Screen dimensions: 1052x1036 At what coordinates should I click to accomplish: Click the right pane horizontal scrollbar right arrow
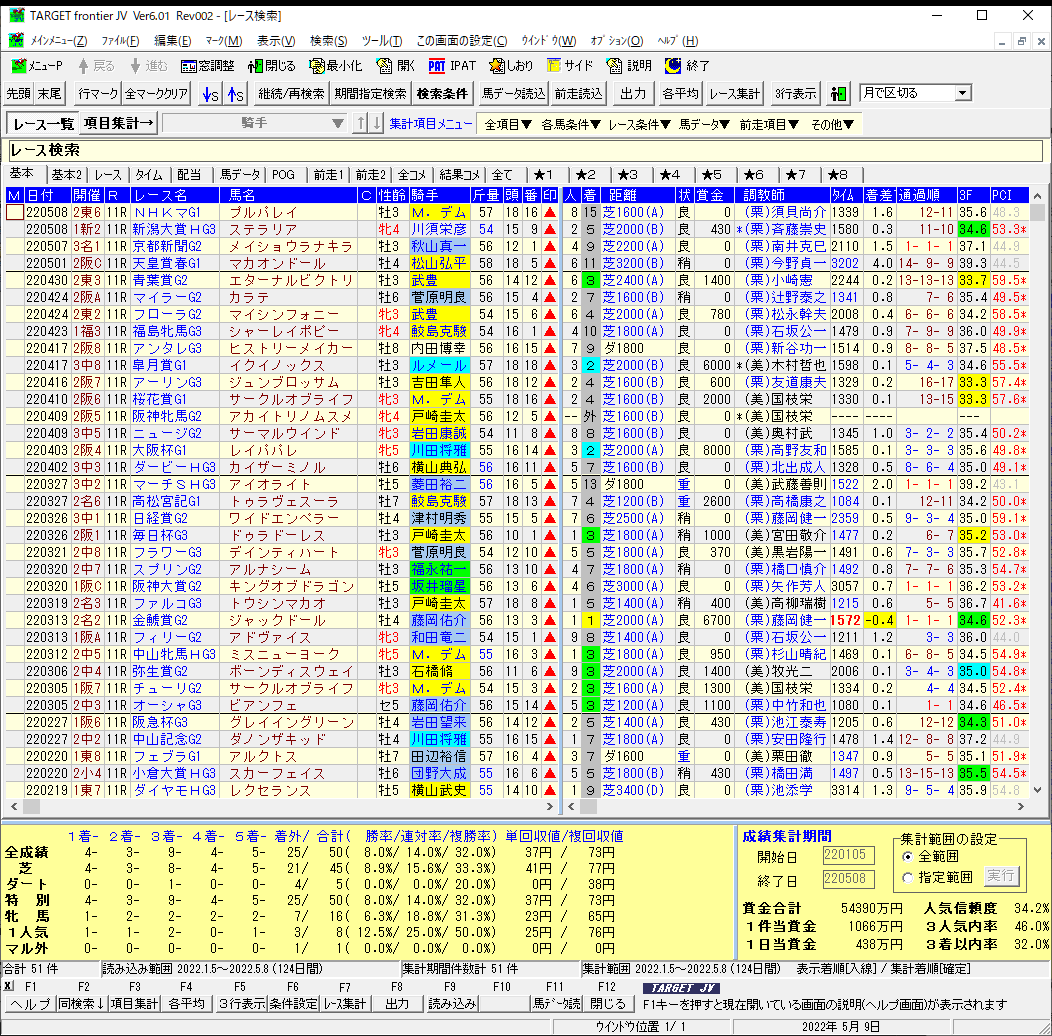click(1020, 807)
